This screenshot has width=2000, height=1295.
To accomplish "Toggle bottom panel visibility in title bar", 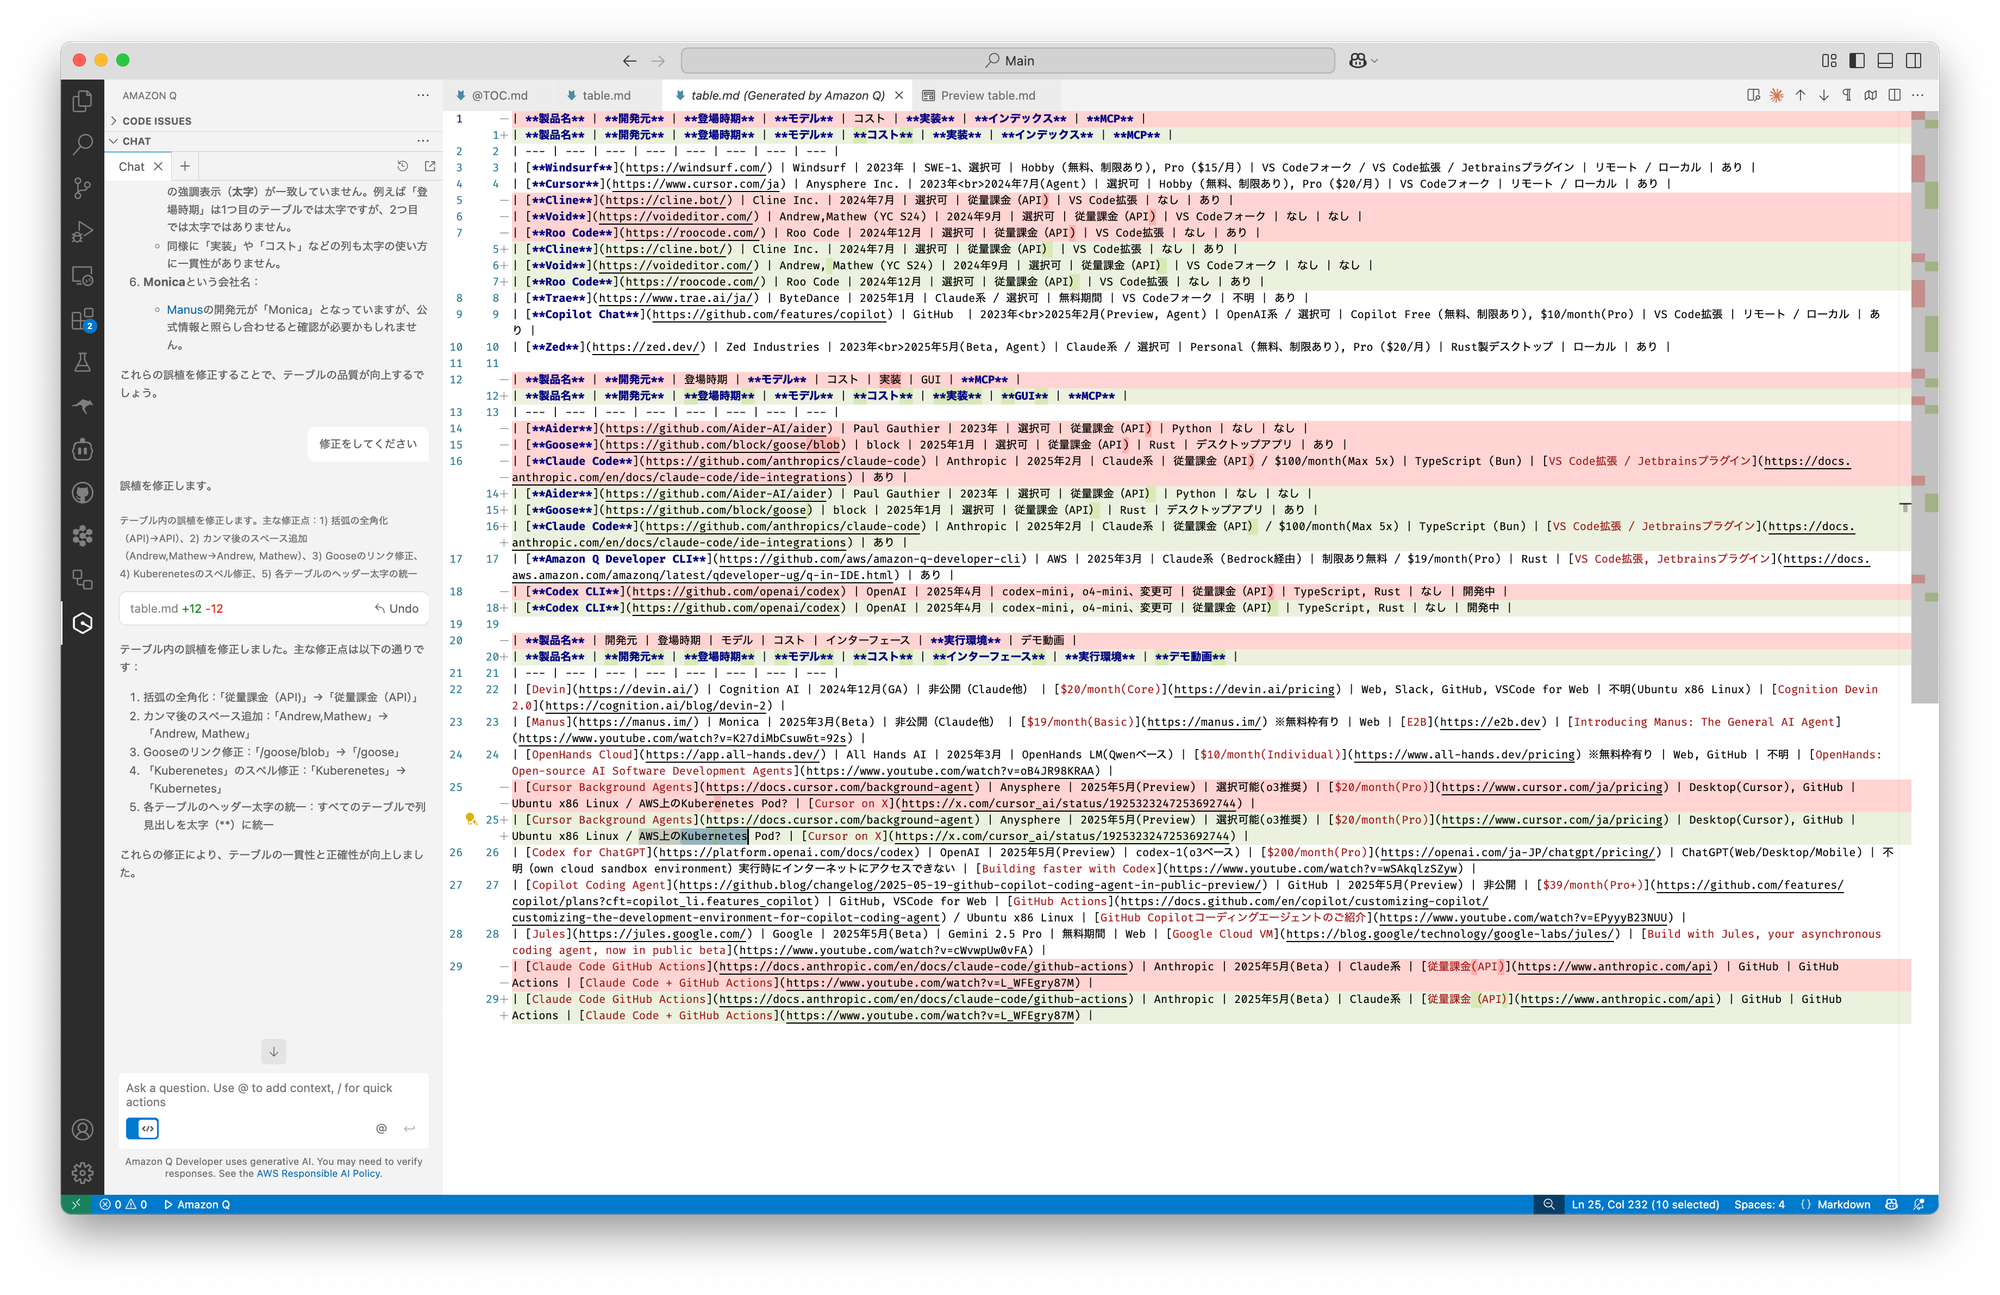I will click(x=1885, y=60).
